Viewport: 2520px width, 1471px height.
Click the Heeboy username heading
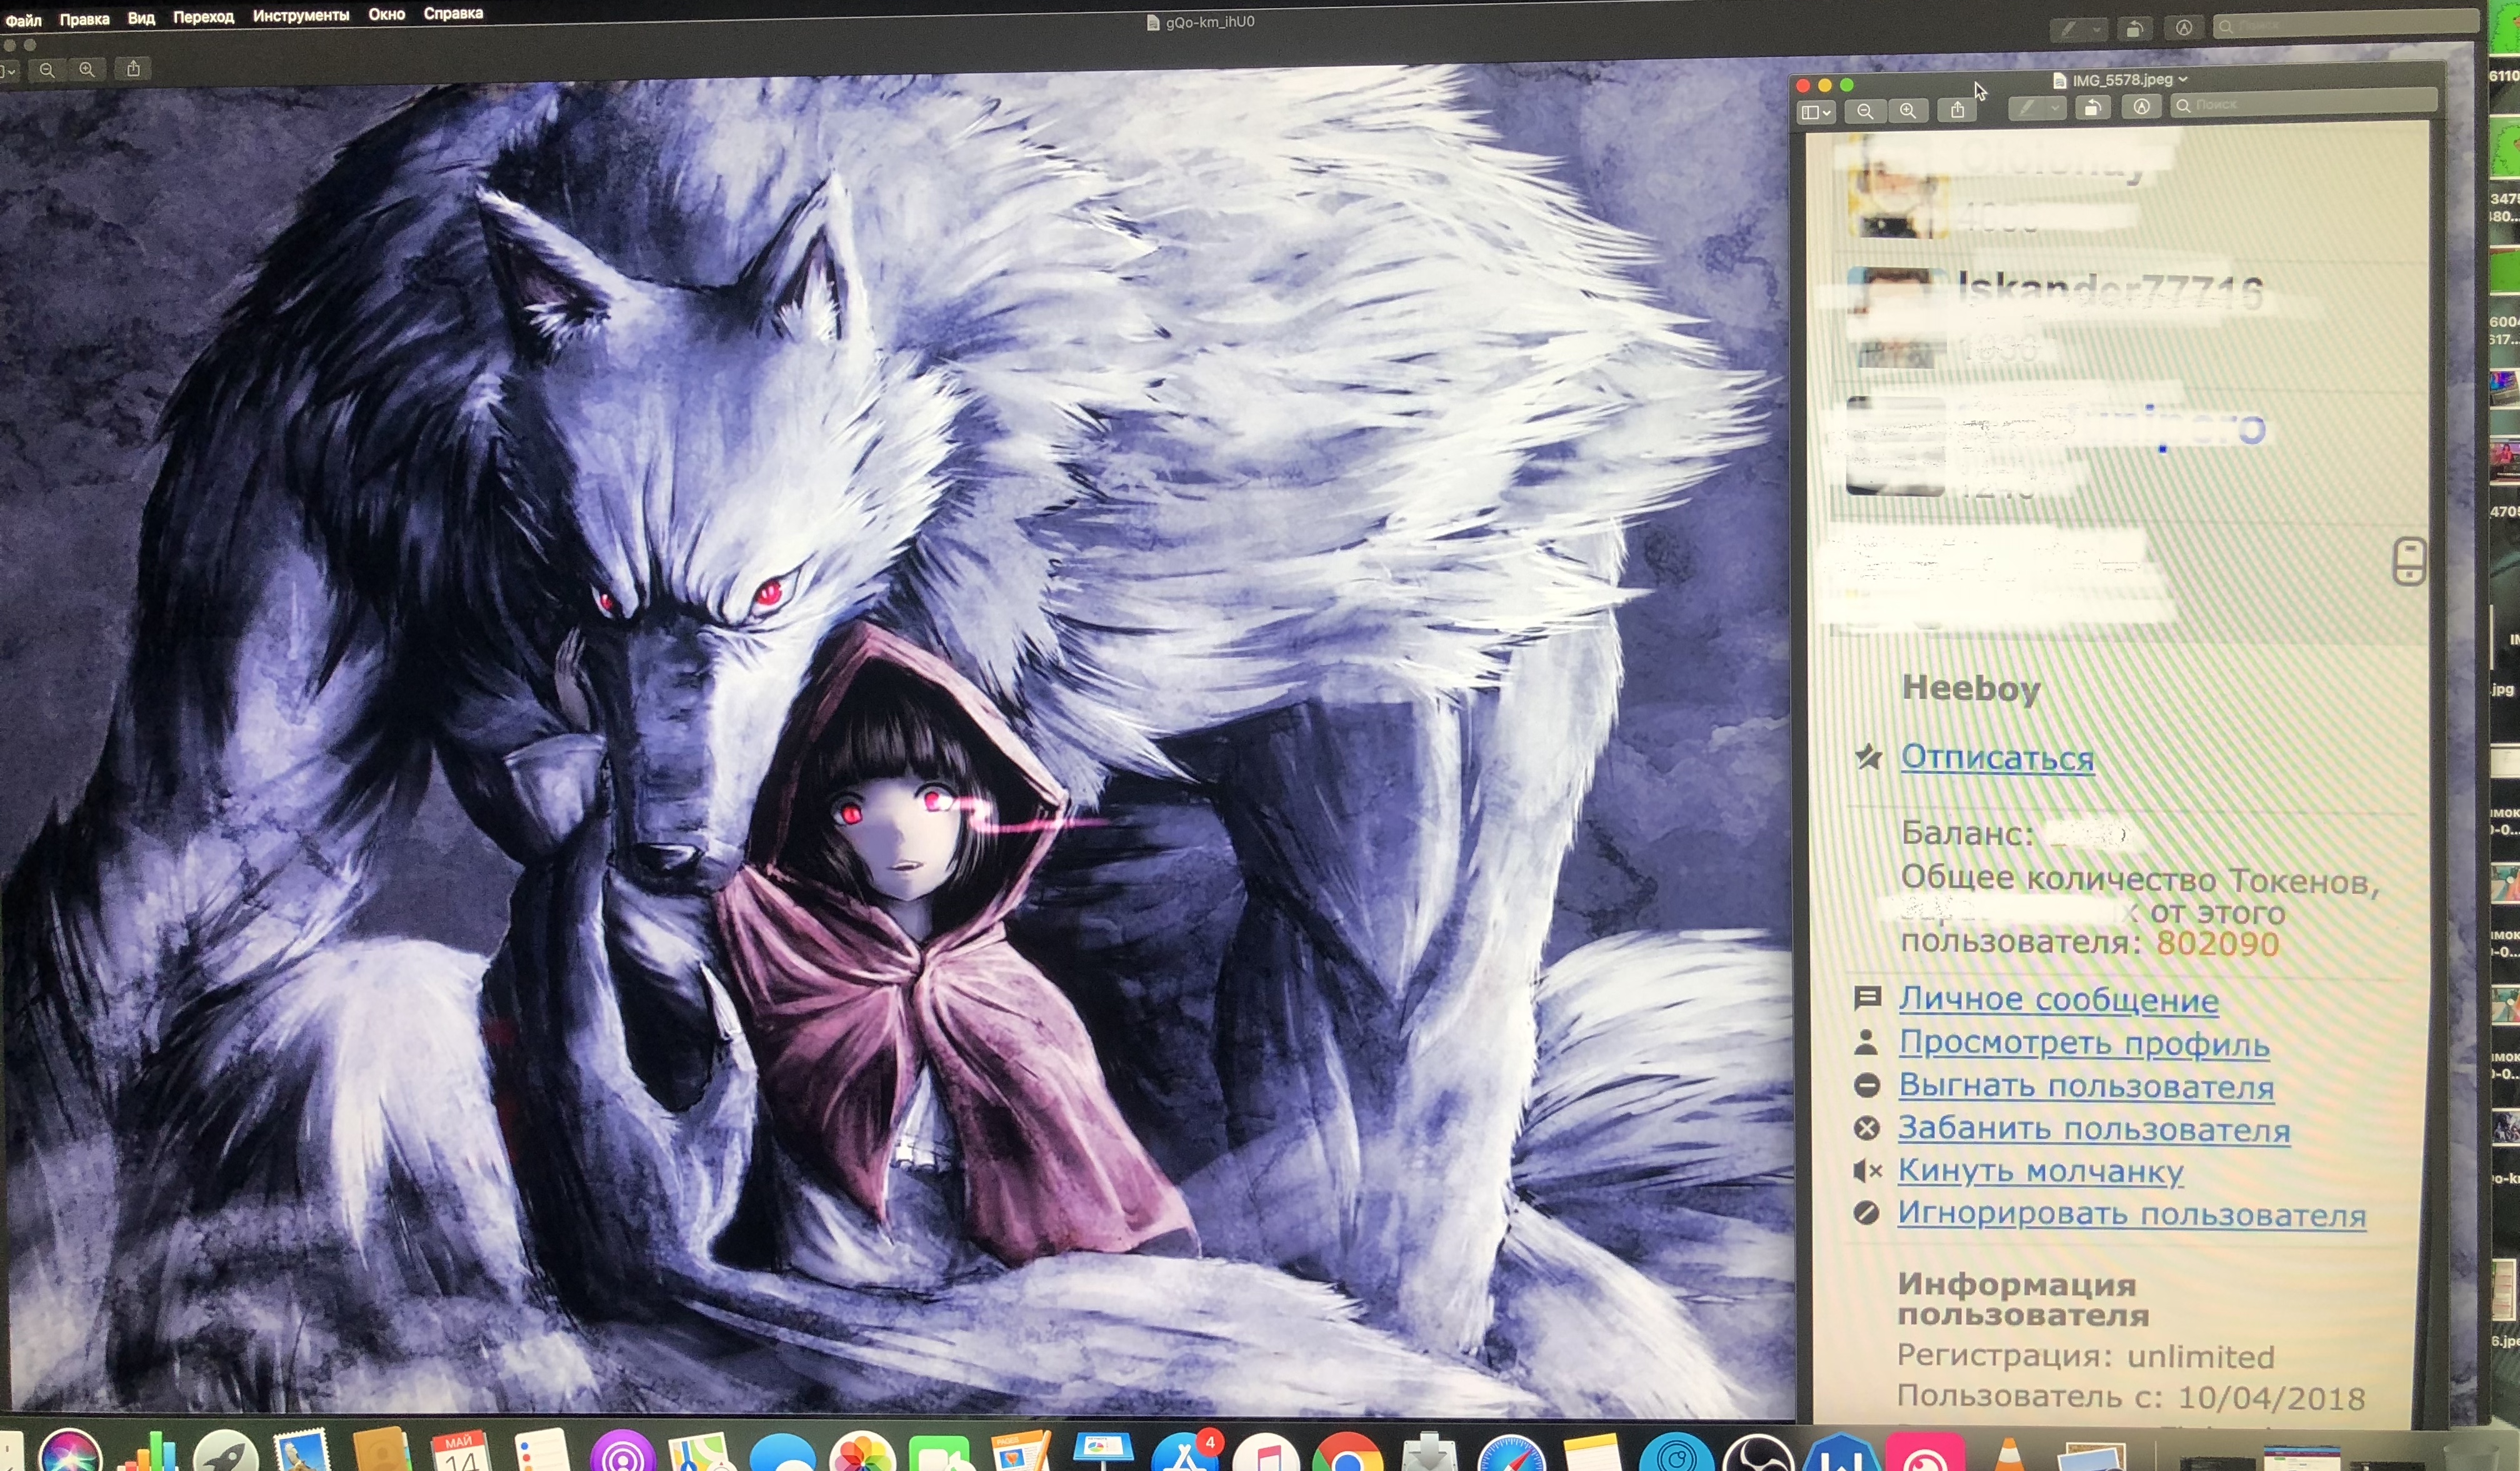point(1970,689)
